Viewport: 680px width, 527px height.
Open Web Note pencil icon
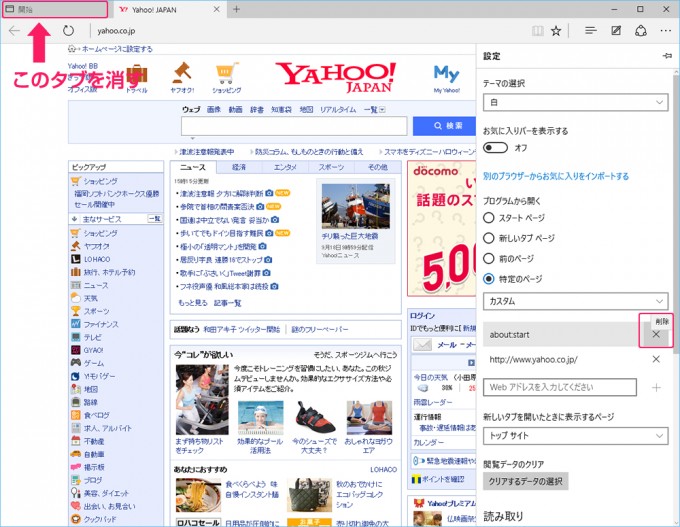click(x=616, y=30)
